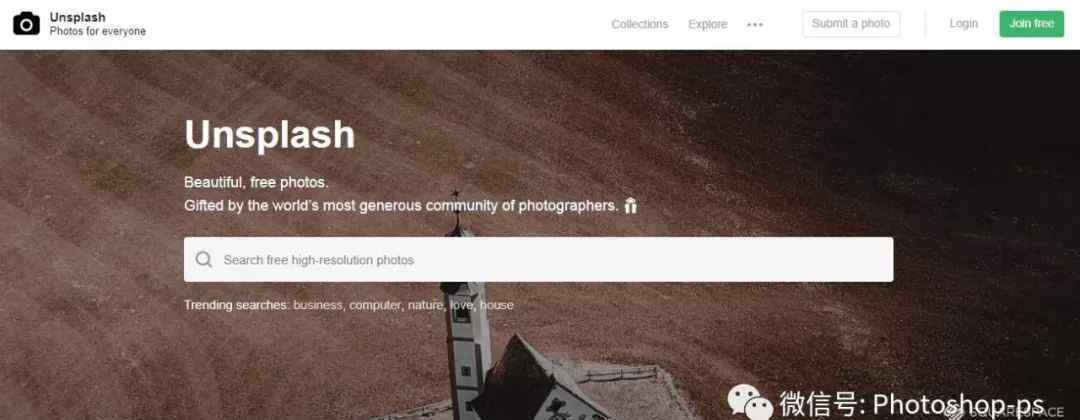Click the Unsplash camera logo icon
This screenshot has height=420, width=1080.
tap(26, 24)
